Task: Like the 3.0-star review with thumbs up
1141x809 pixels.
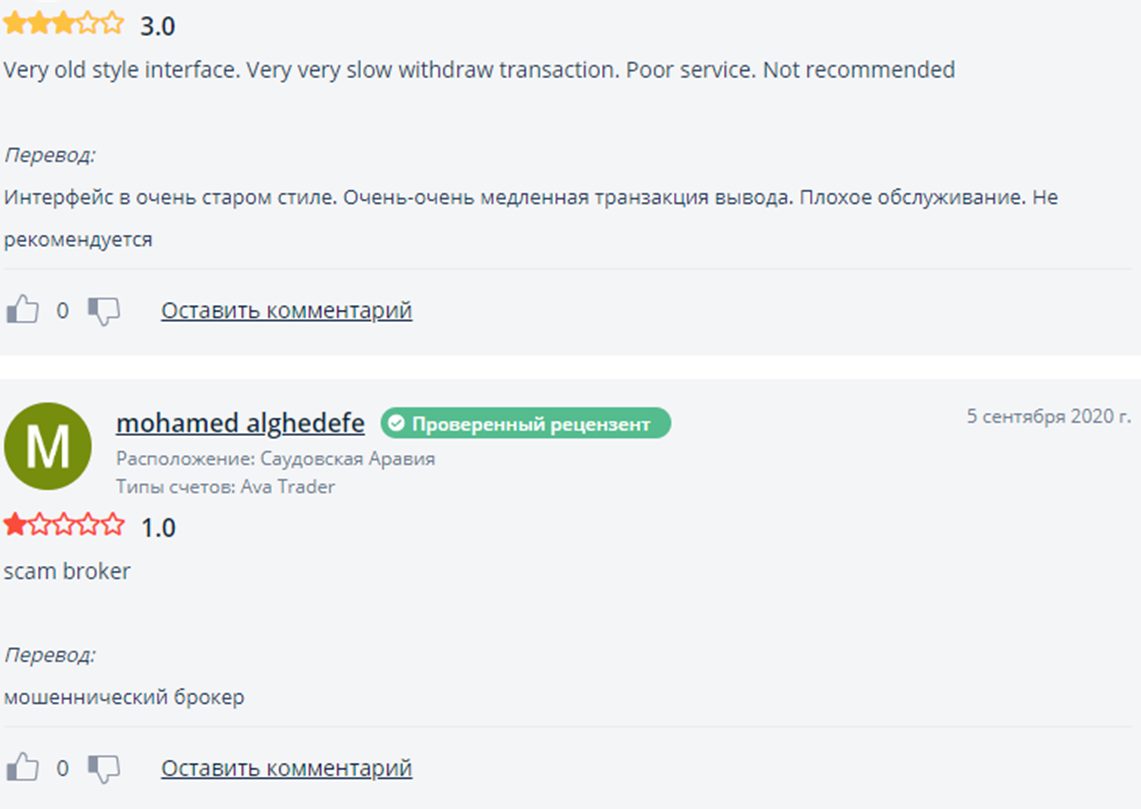Action: [23, 310]
